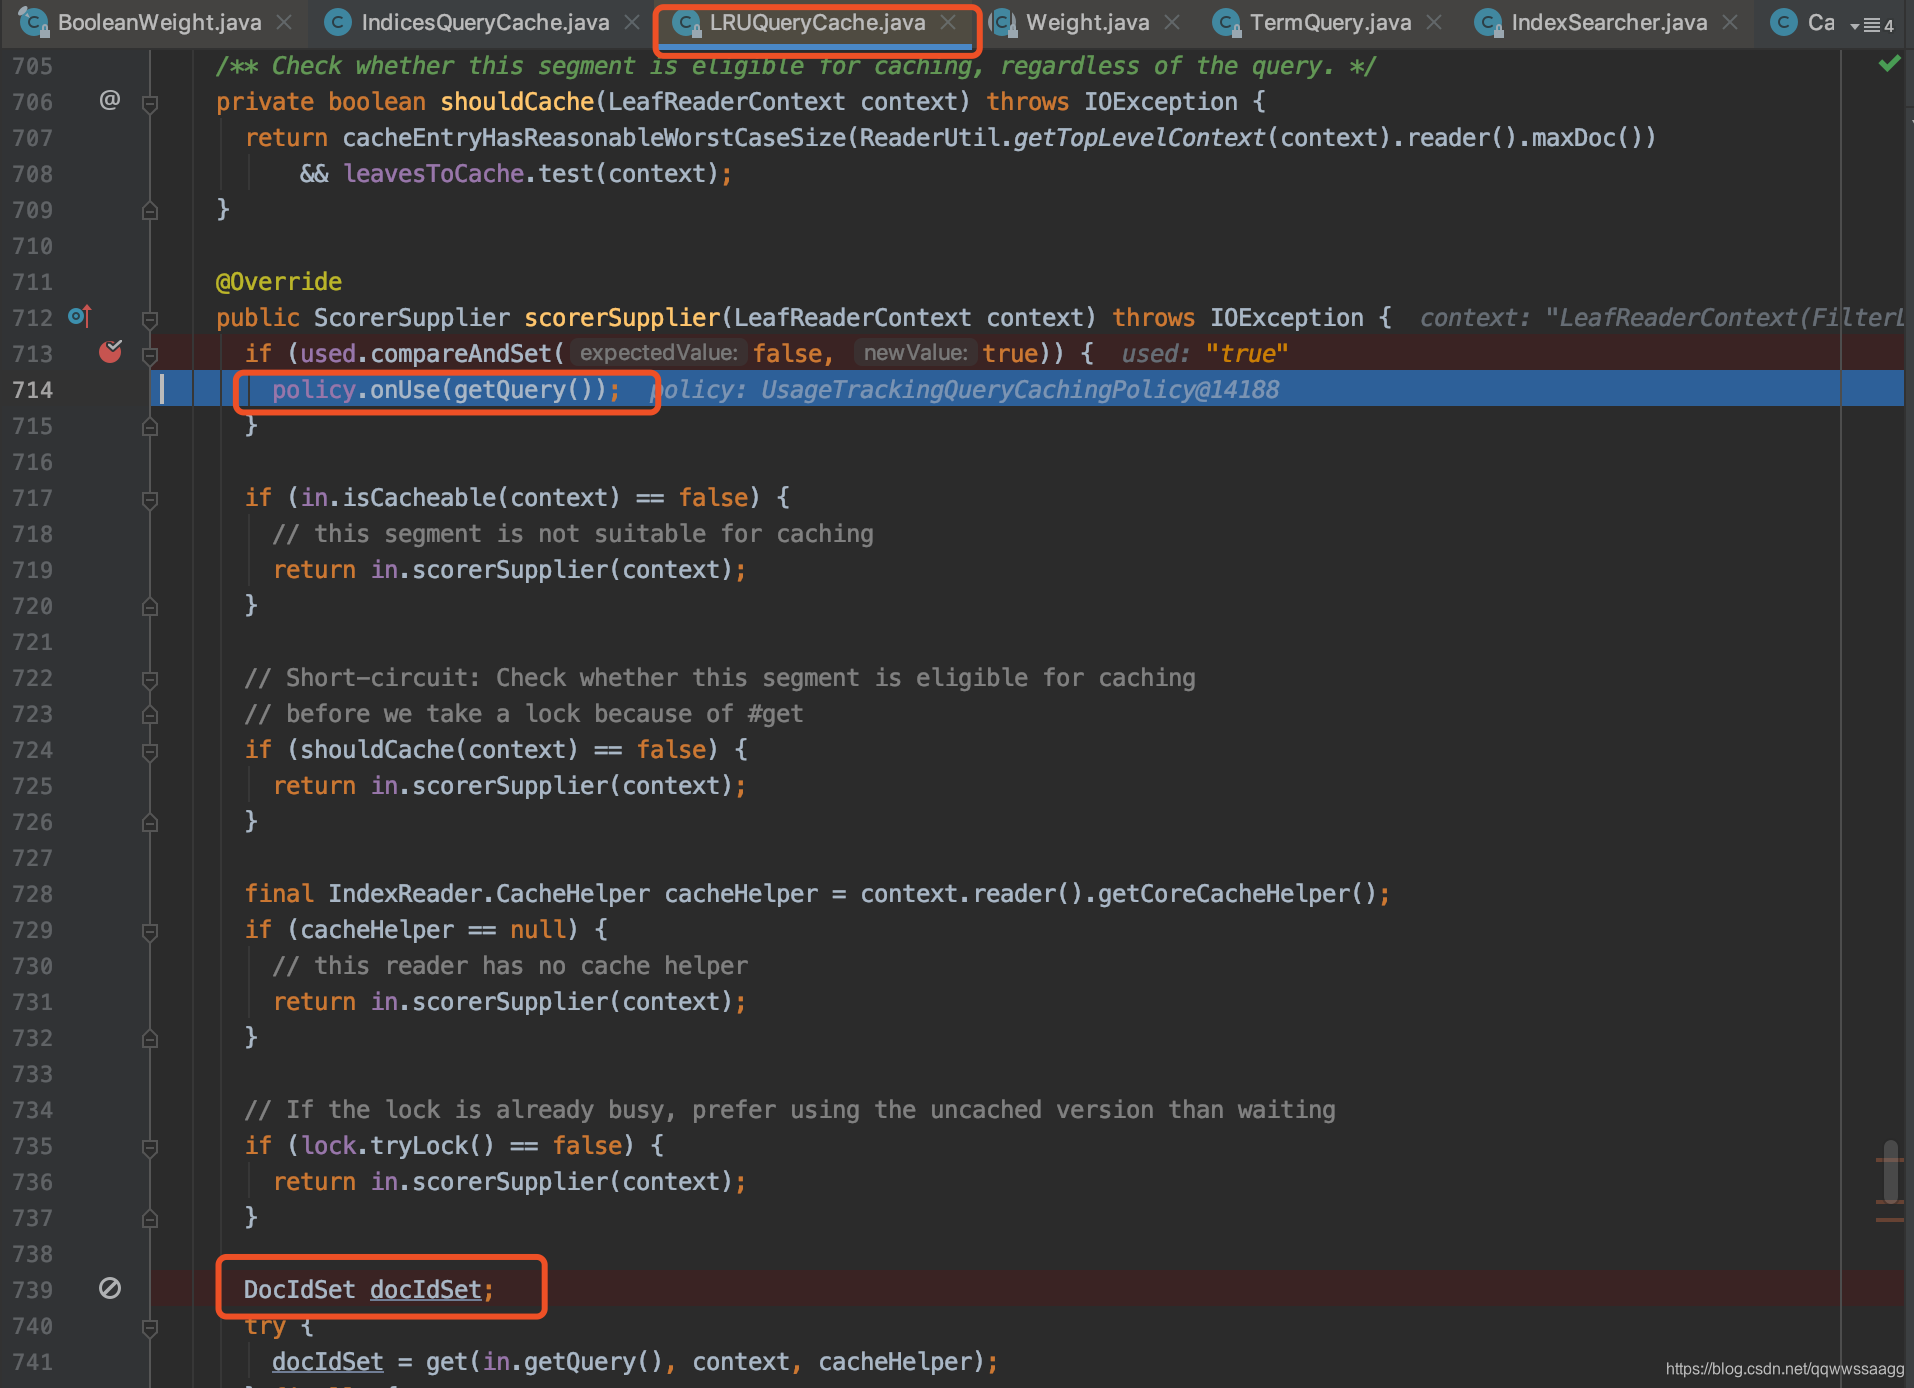
Task: Fold the shouldCache if block at line 724
Action: coord(150,751)
